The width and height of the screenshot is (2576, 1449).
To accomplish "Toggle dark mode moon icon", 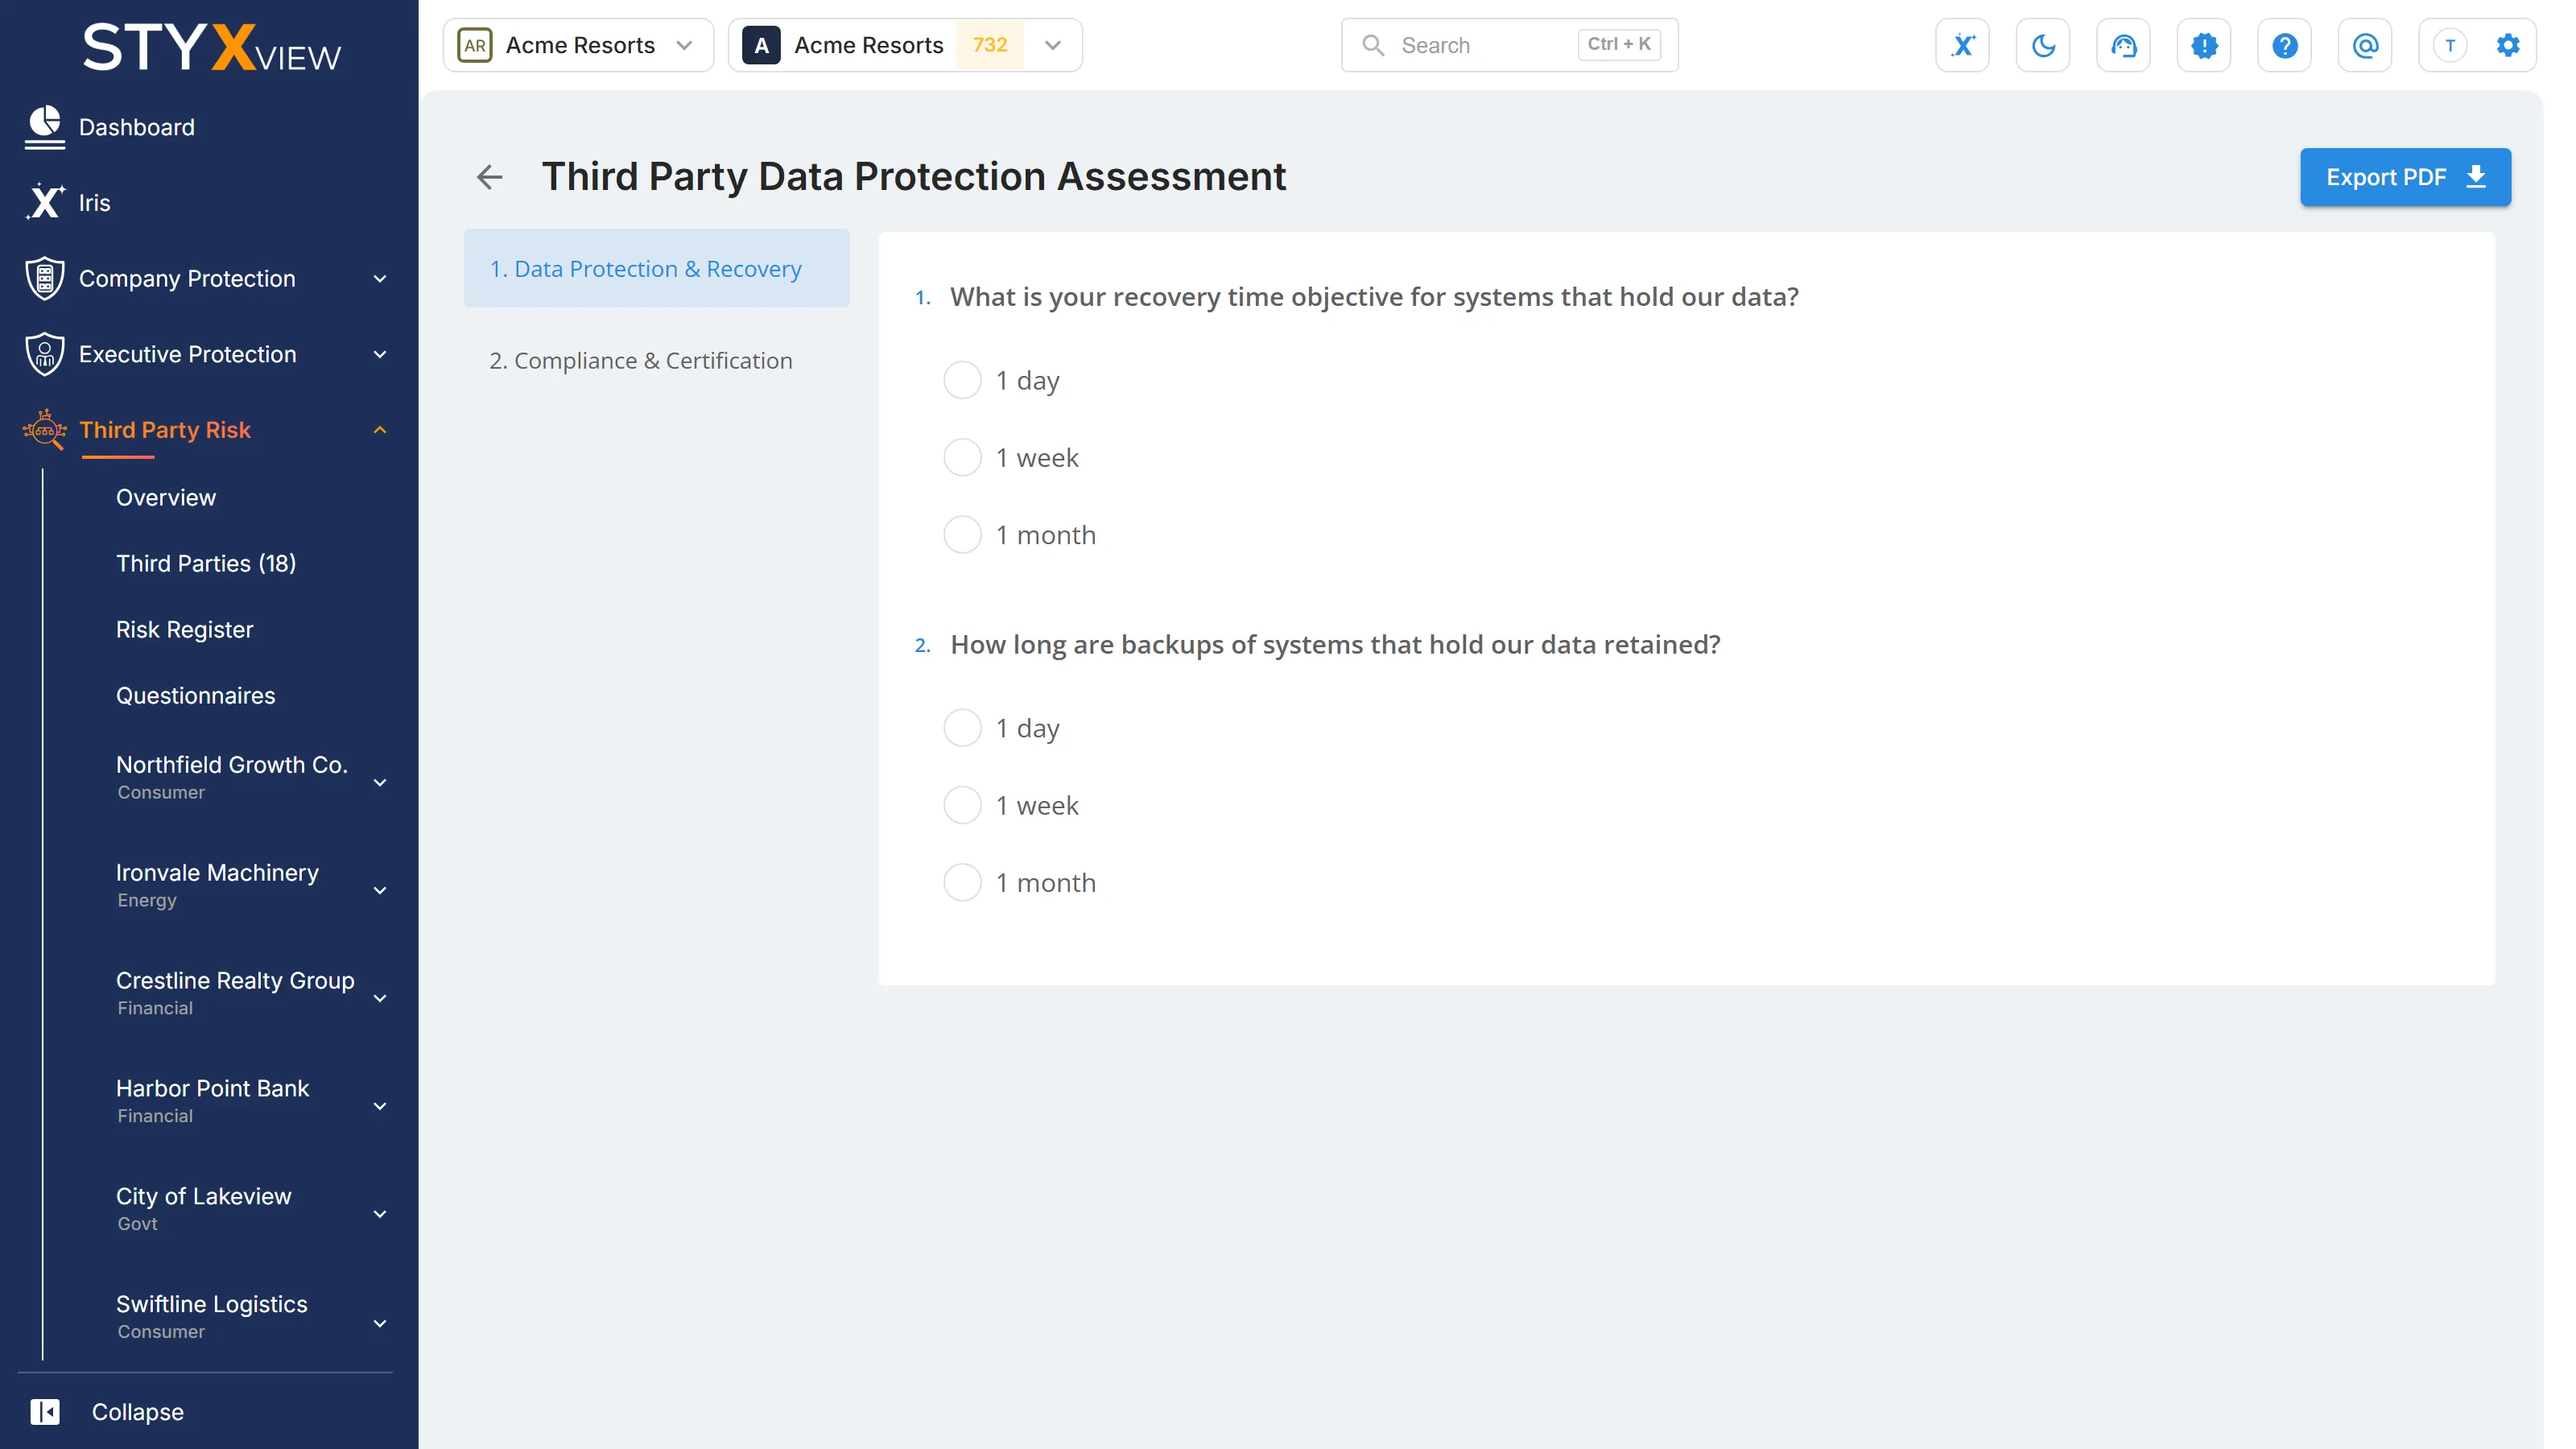I will [x=2043, y=45].
